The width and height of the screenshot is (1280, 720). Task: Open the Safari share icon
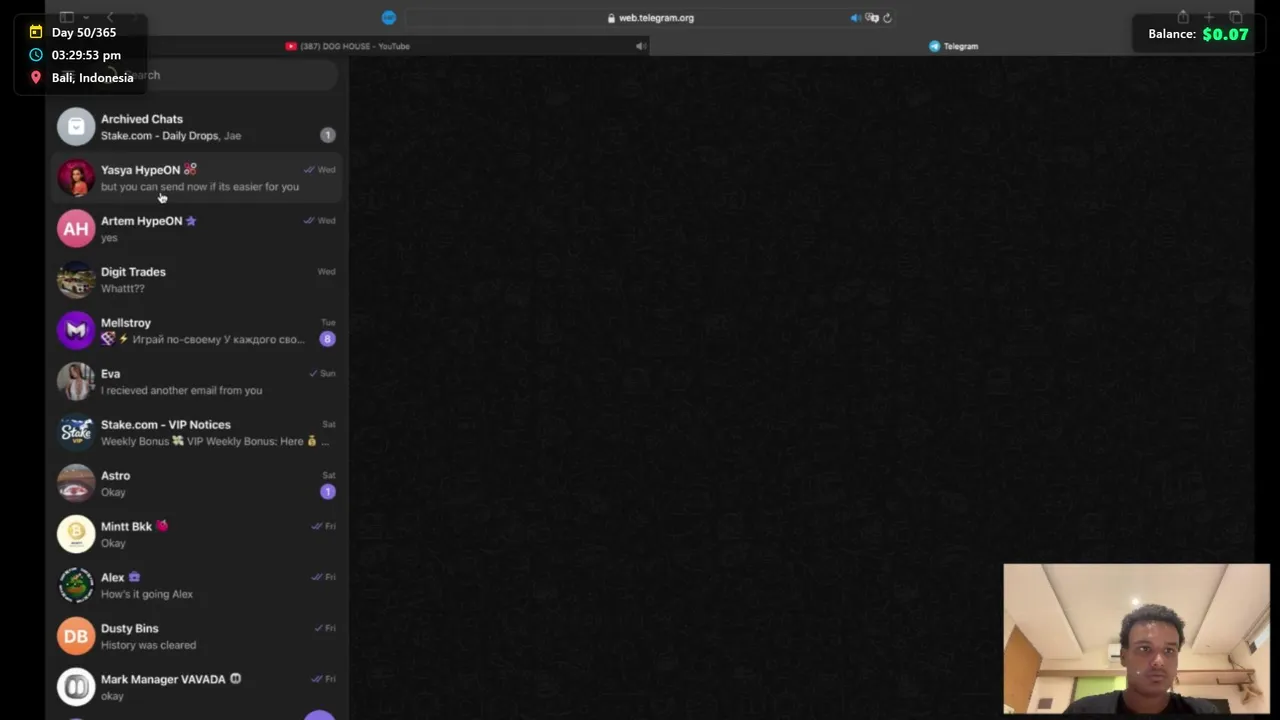click(x=1183, y=17)
